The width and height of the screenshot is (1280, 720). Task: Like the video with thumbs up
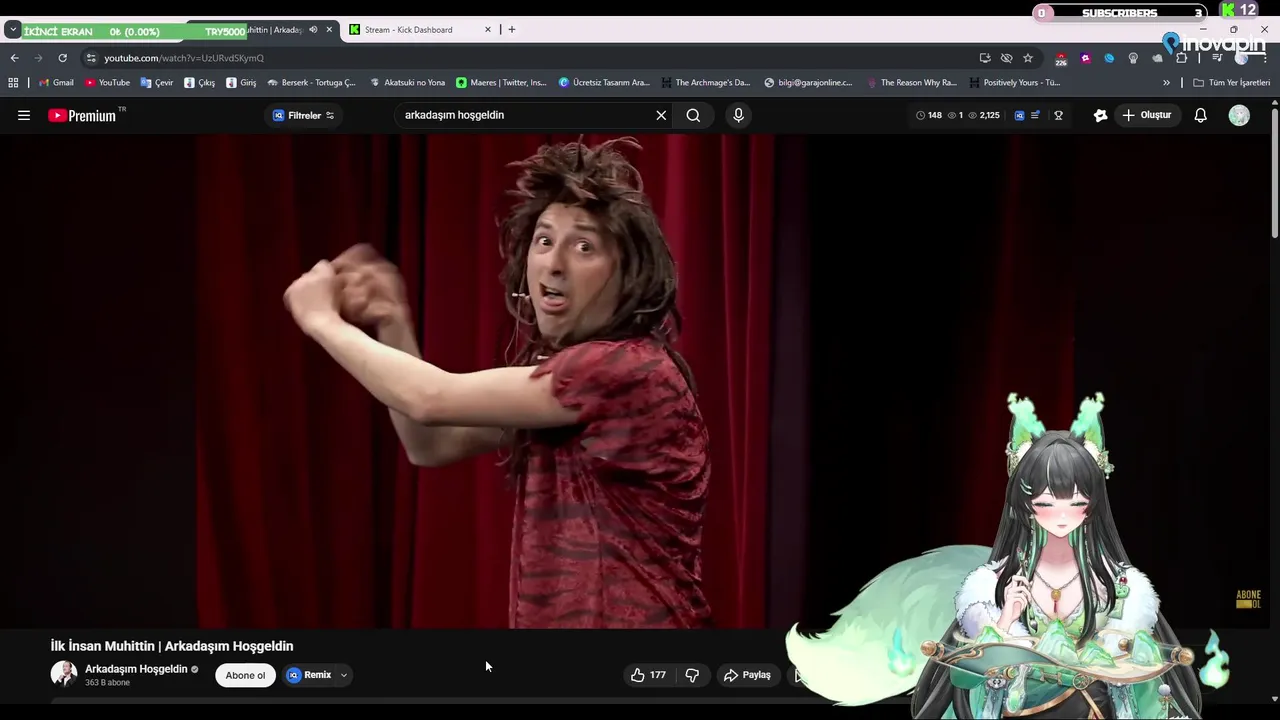tap(638, 675)
